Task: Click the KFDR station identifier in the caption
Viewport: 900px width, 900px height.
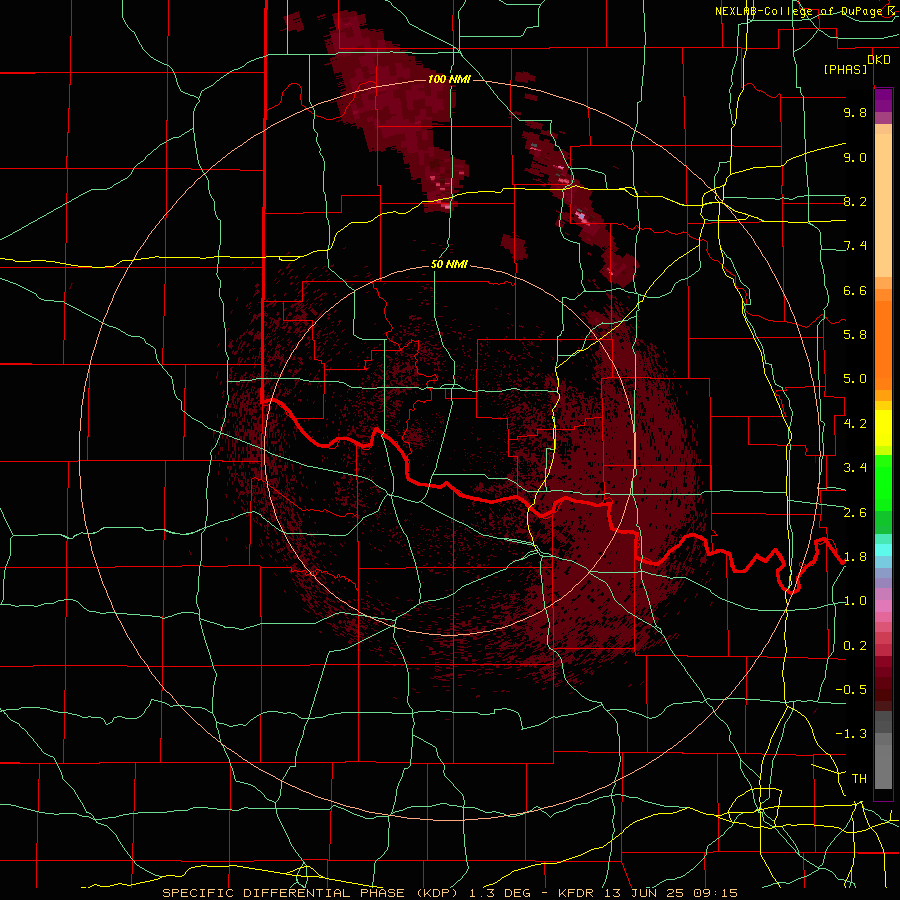Action: click(x=576, y=893)
